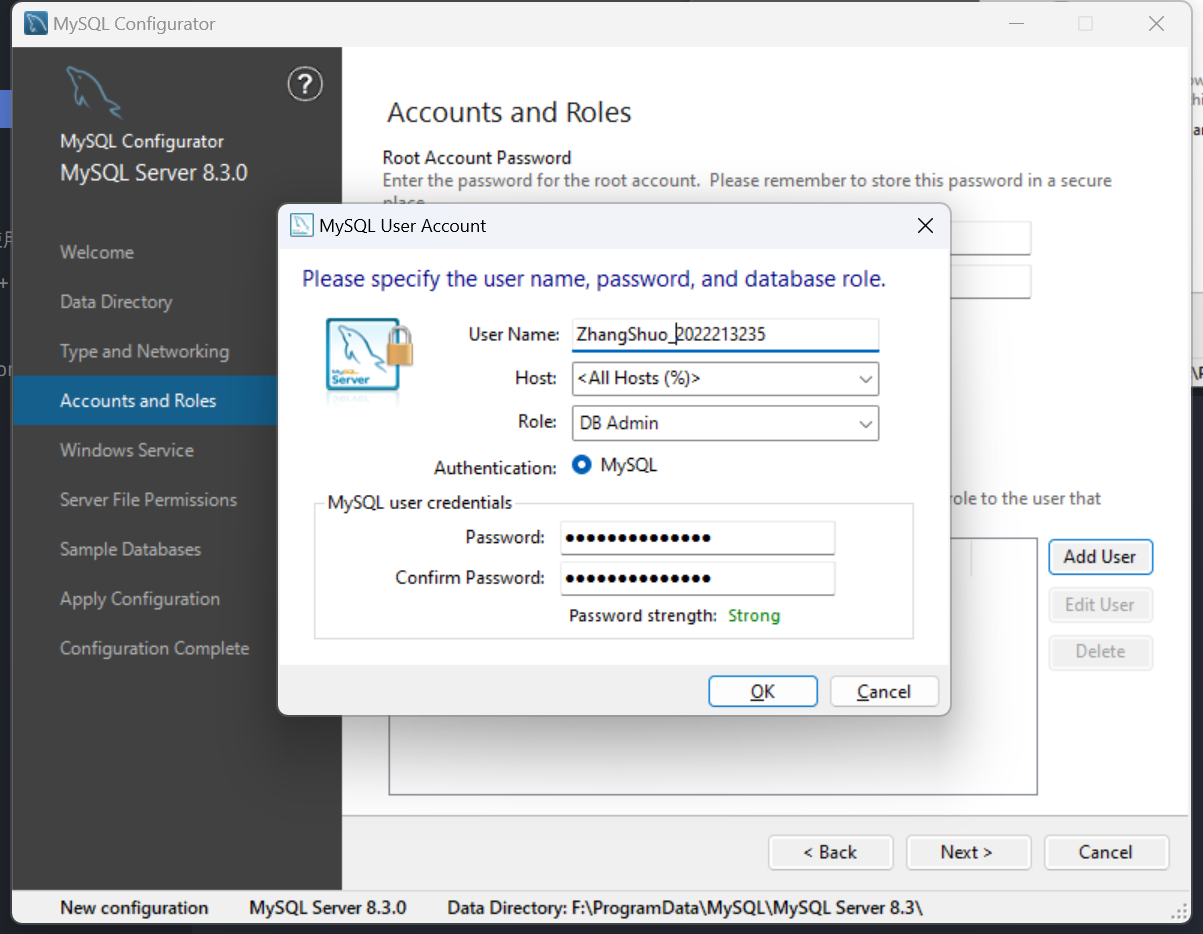Click New configuration in the status bar

[134, 908]
